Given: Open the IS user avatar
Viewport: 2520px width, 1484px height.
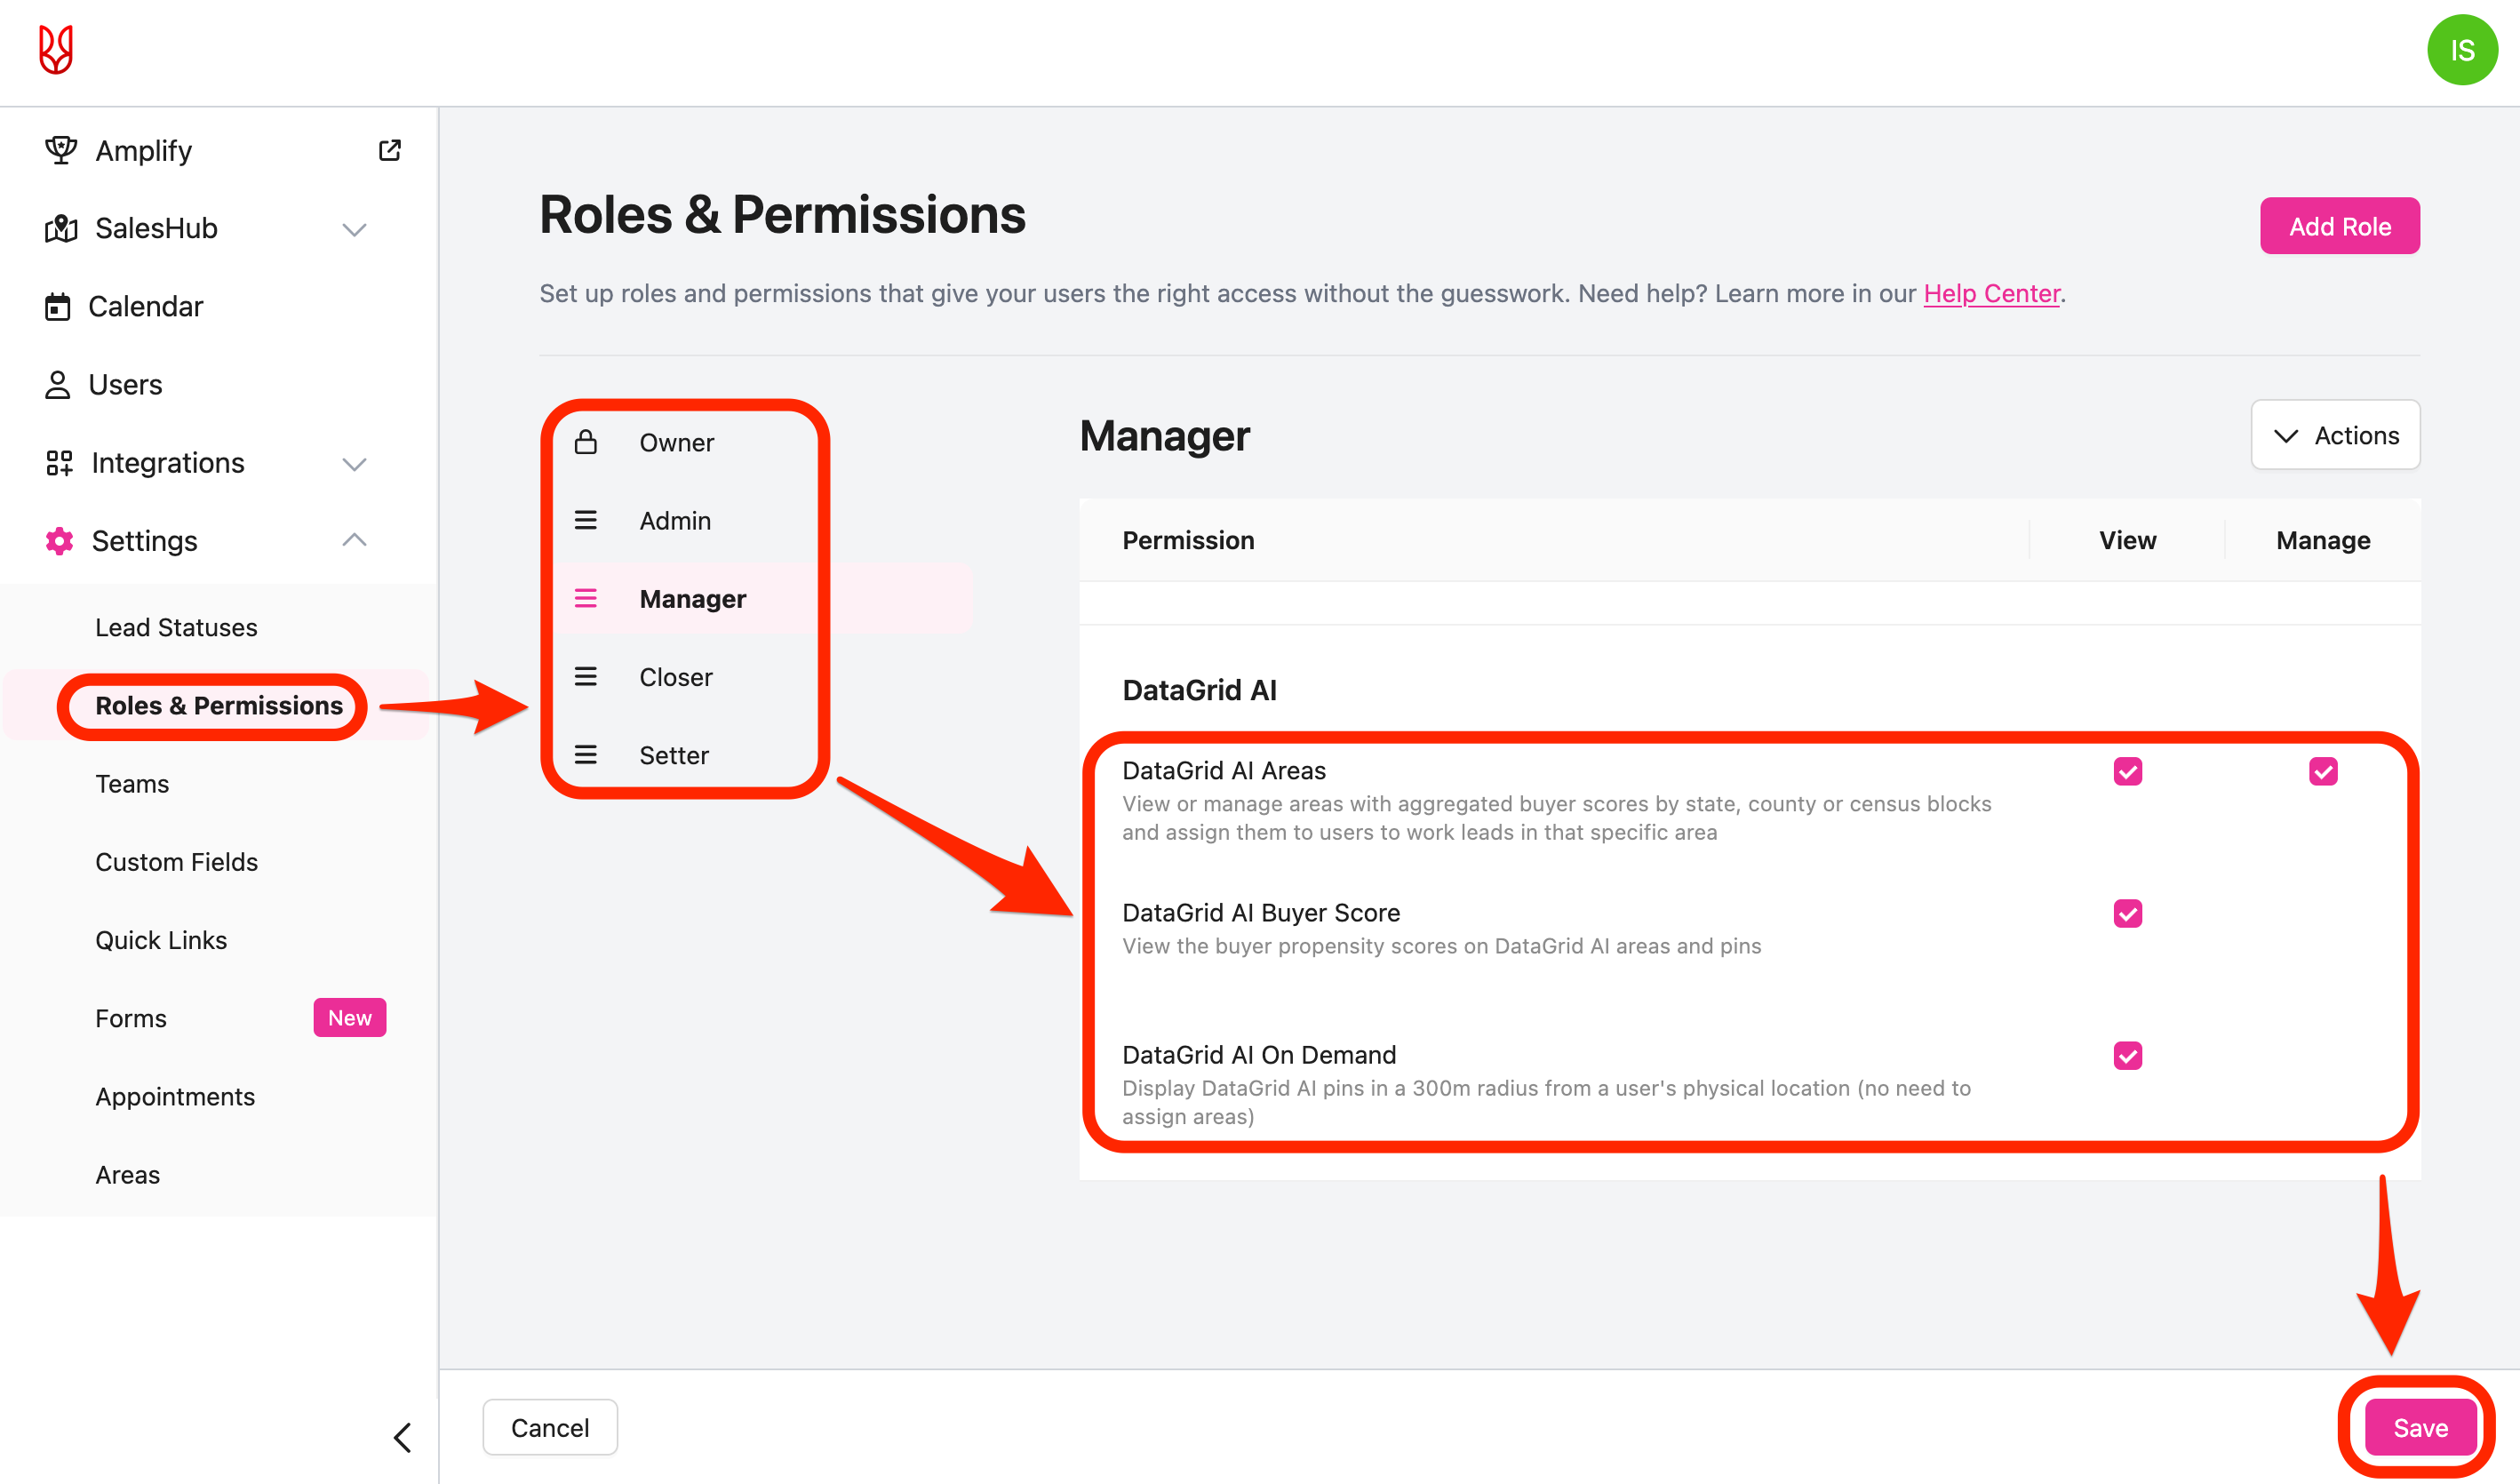Looking at the screenshot, I should (2461, 50).
